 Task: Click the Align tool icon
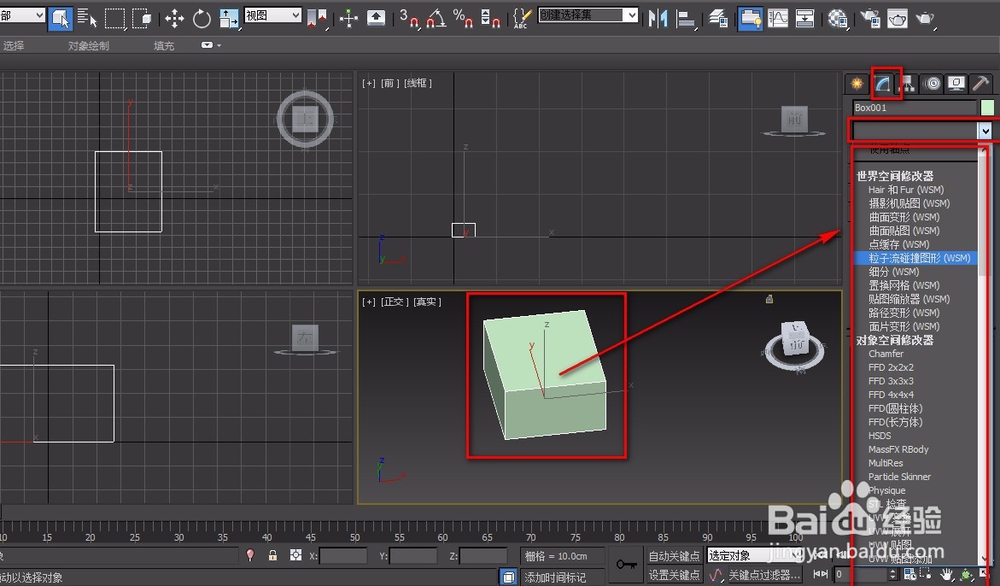pos(685,18)
